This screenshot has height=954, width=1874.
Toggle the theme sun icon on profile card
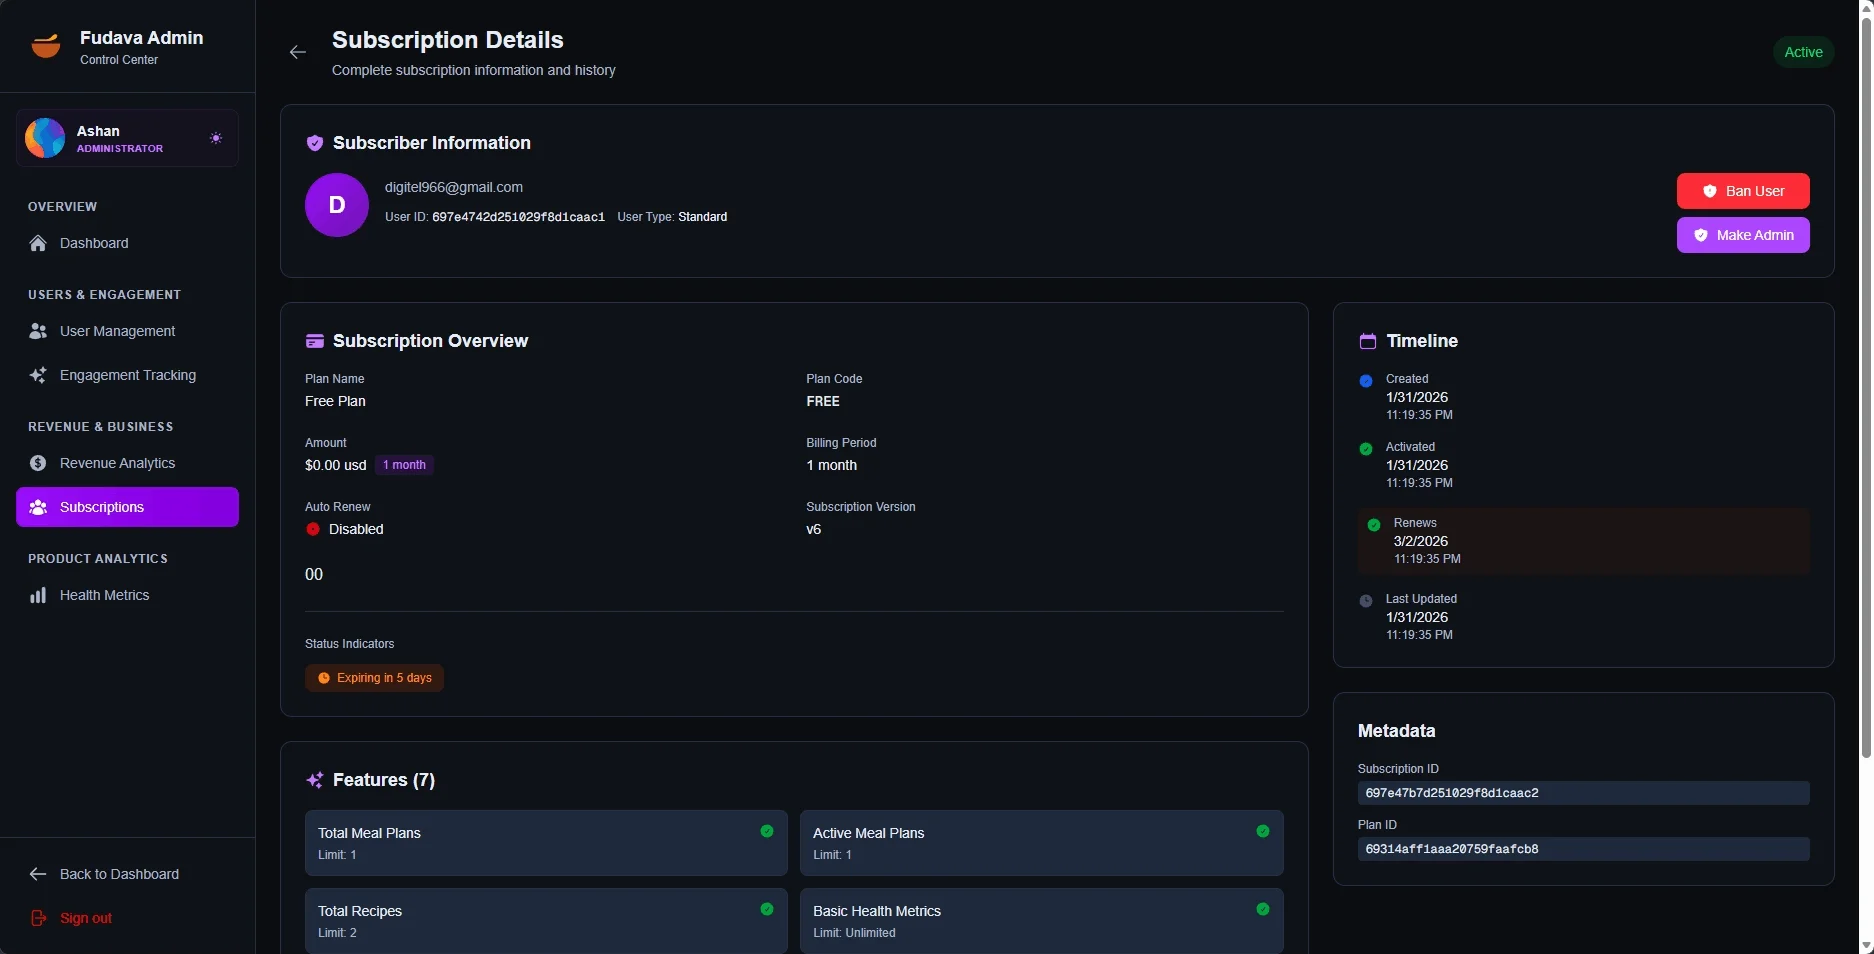(x=216, y=138)
